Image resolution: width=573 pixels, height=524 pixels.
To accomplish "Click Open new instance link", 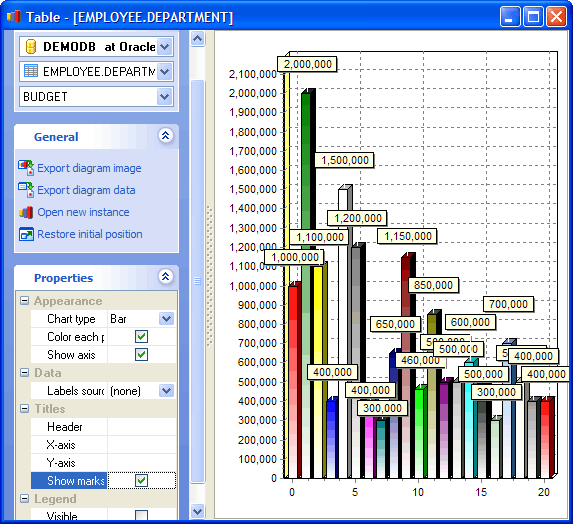I will coord(83,212).
